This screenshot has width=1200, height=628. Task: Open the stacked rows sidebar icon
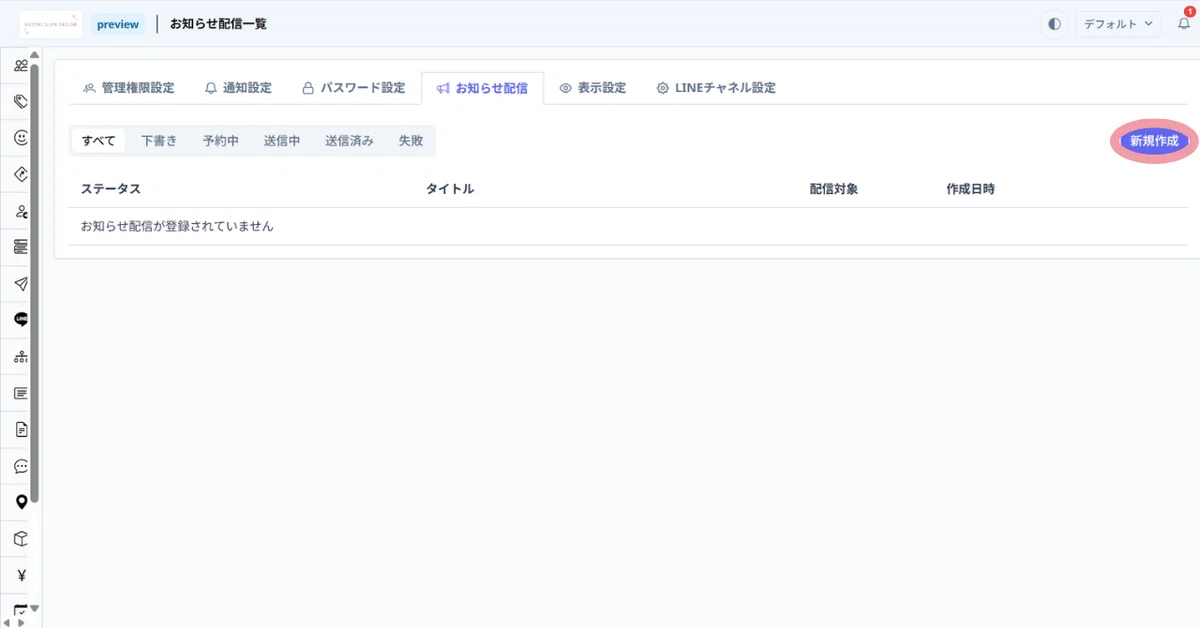pyautogui.click(x=21, y=247)
